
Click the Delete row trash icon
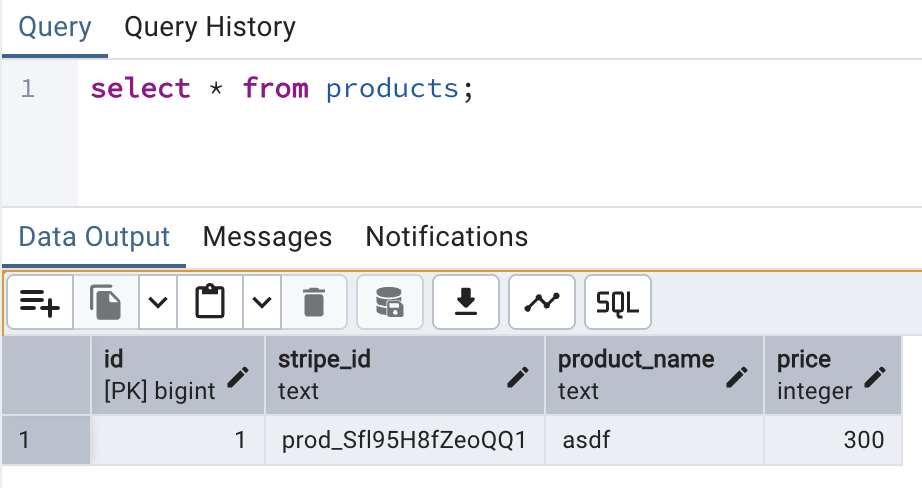pos(313,302)
